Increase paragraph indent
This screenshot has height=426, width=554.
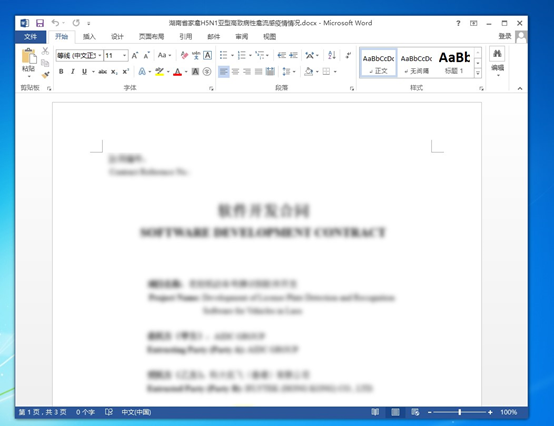(294, 55)
